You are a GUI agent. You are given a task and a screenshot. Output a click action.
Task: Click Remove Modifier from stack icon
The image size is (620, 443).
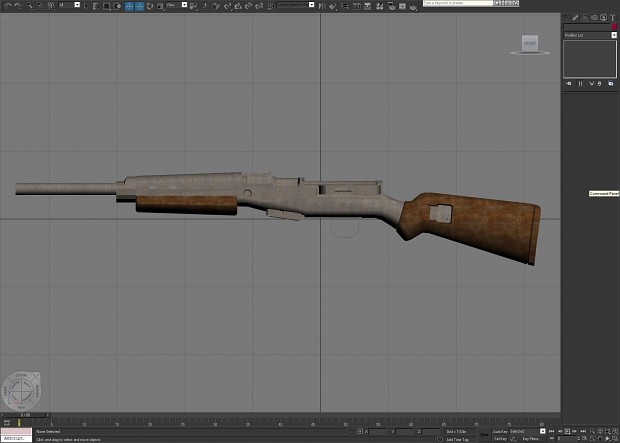pyautogui.click(x=599, y=83)
